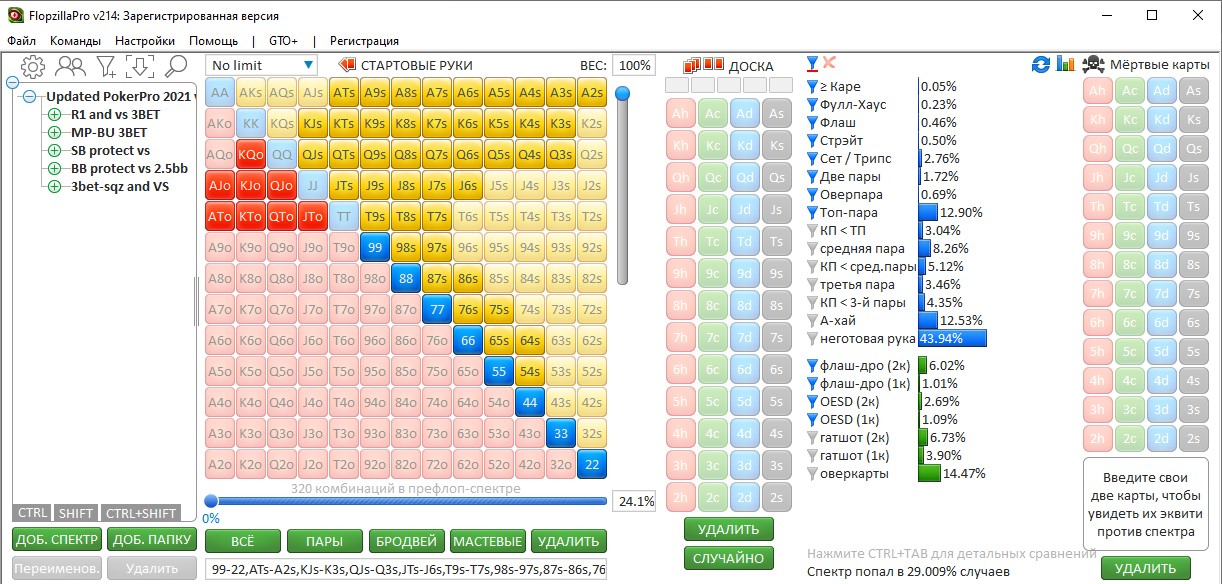Select the 99 pair cell
Screen dimensions: 1222x584
click(374, 248)
